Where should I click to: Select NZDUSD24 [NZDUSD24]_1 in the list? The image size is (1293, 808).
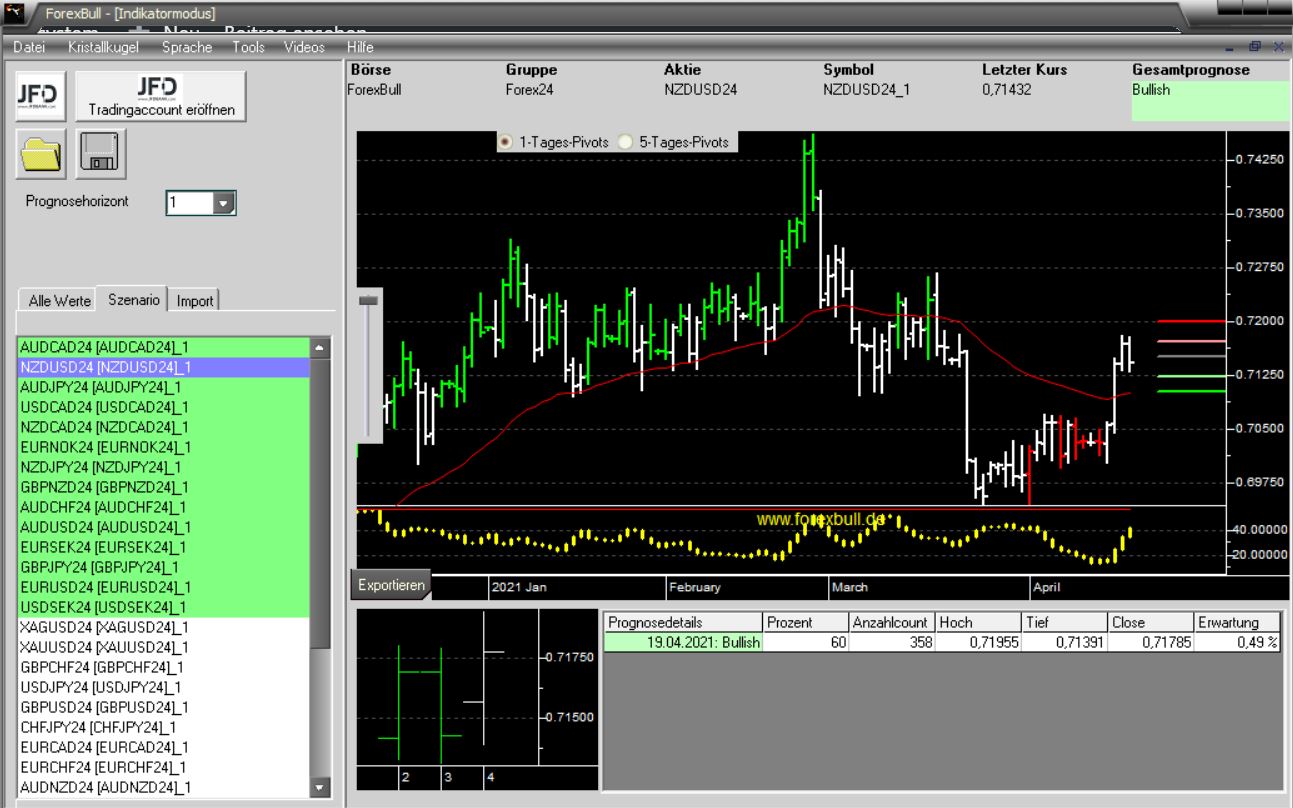coord(164,367)
